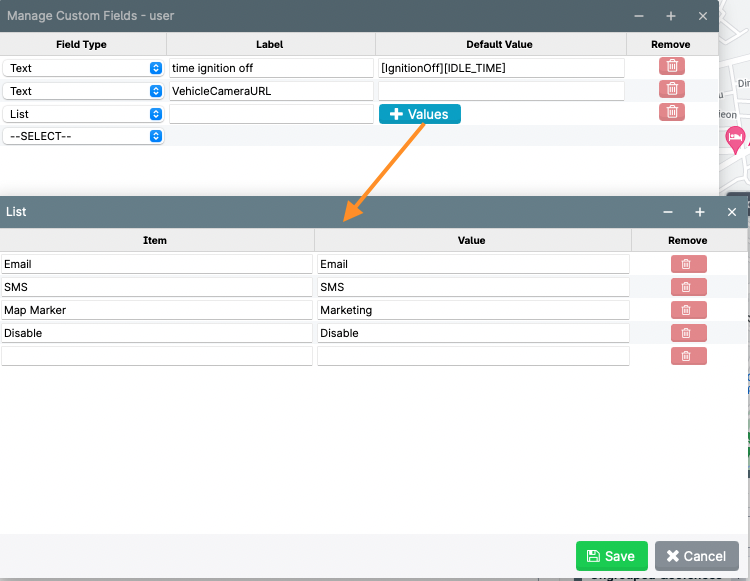This screenshot has width=750, height=581.
Task: Click the + Values button
Action: 419,114
